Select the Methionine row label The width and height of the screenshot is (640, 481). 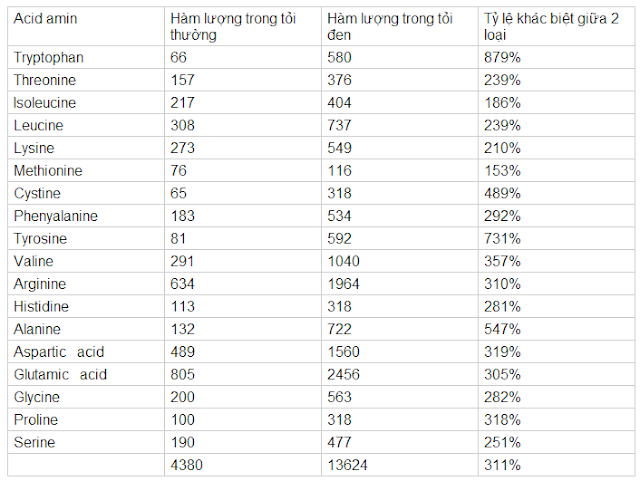pos(48,171)
